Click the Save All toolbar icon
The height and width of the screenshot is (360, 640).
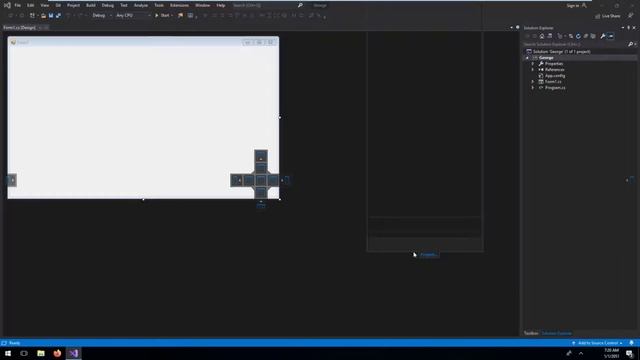tap(58, 16)
